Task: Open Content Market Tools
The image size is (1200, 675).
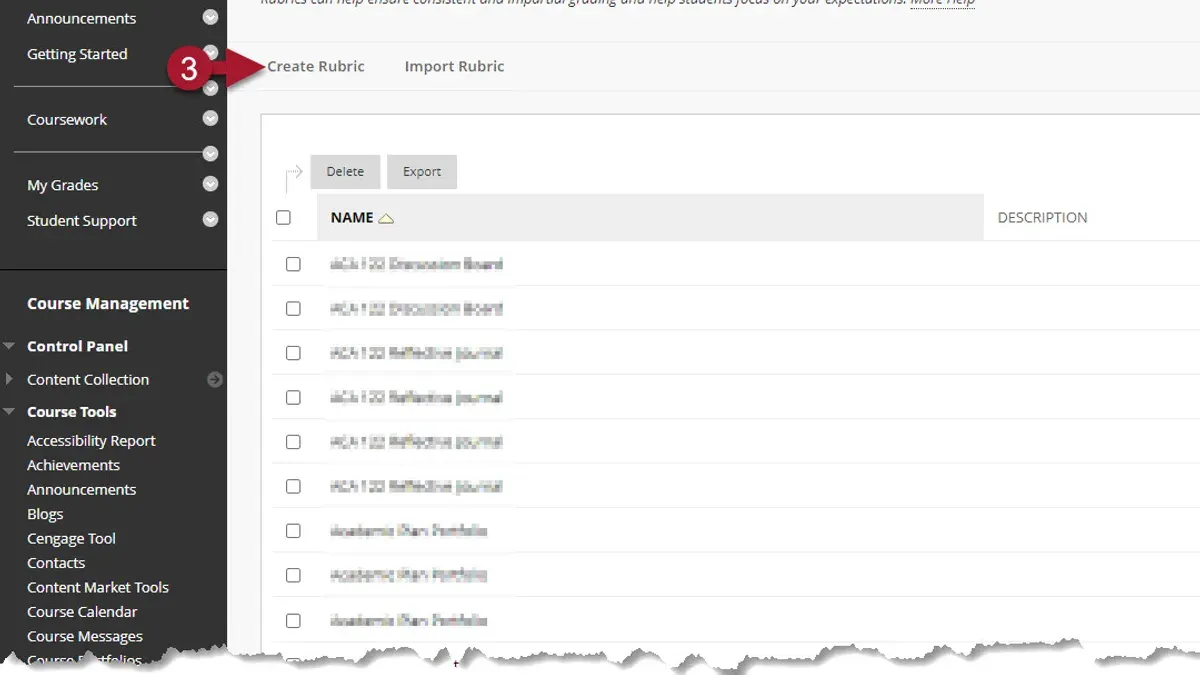Action: [98, 587]
